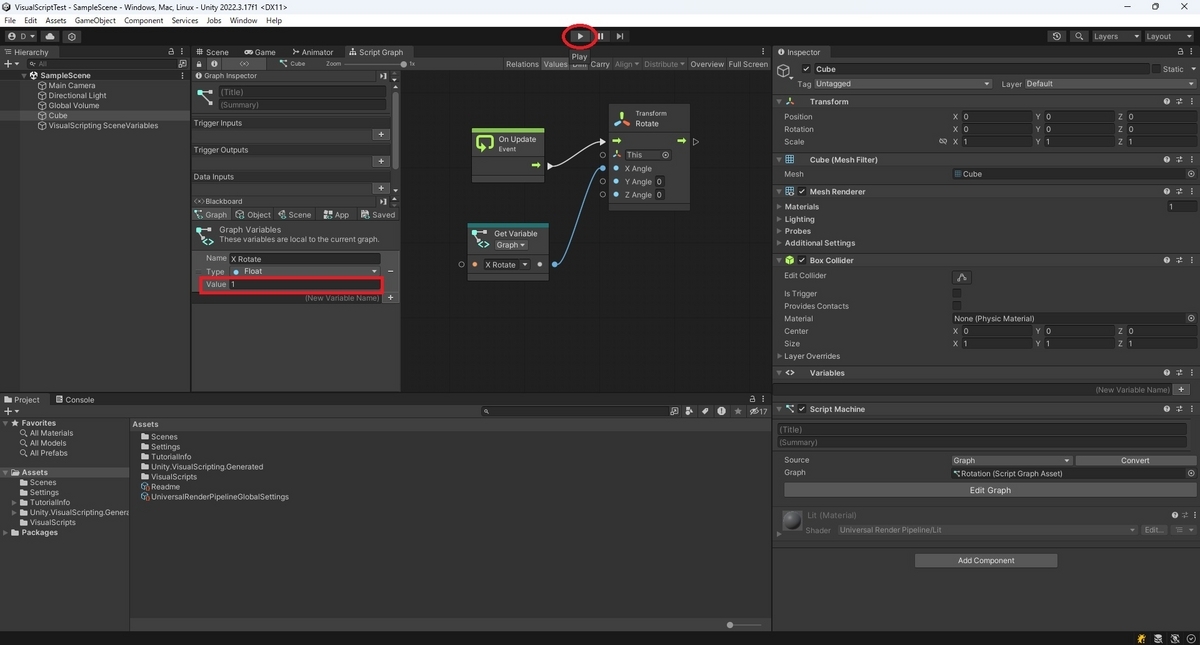Image resolution: width=1200 pixels, height=645 pixels.
Task: Open the Hierarchy create (+) menu
Action: point(11,63)
